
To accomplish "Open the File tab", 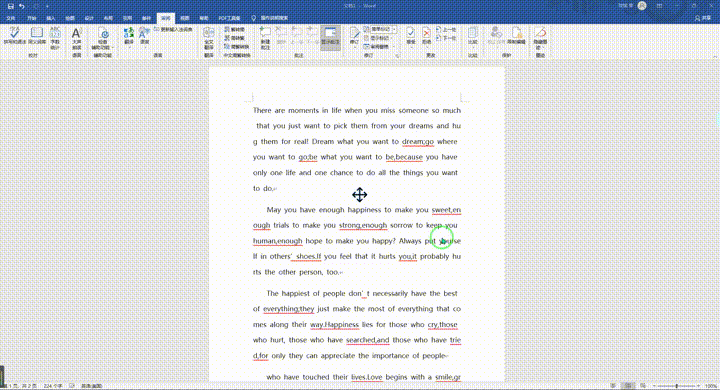I will [x=11, y=18].
